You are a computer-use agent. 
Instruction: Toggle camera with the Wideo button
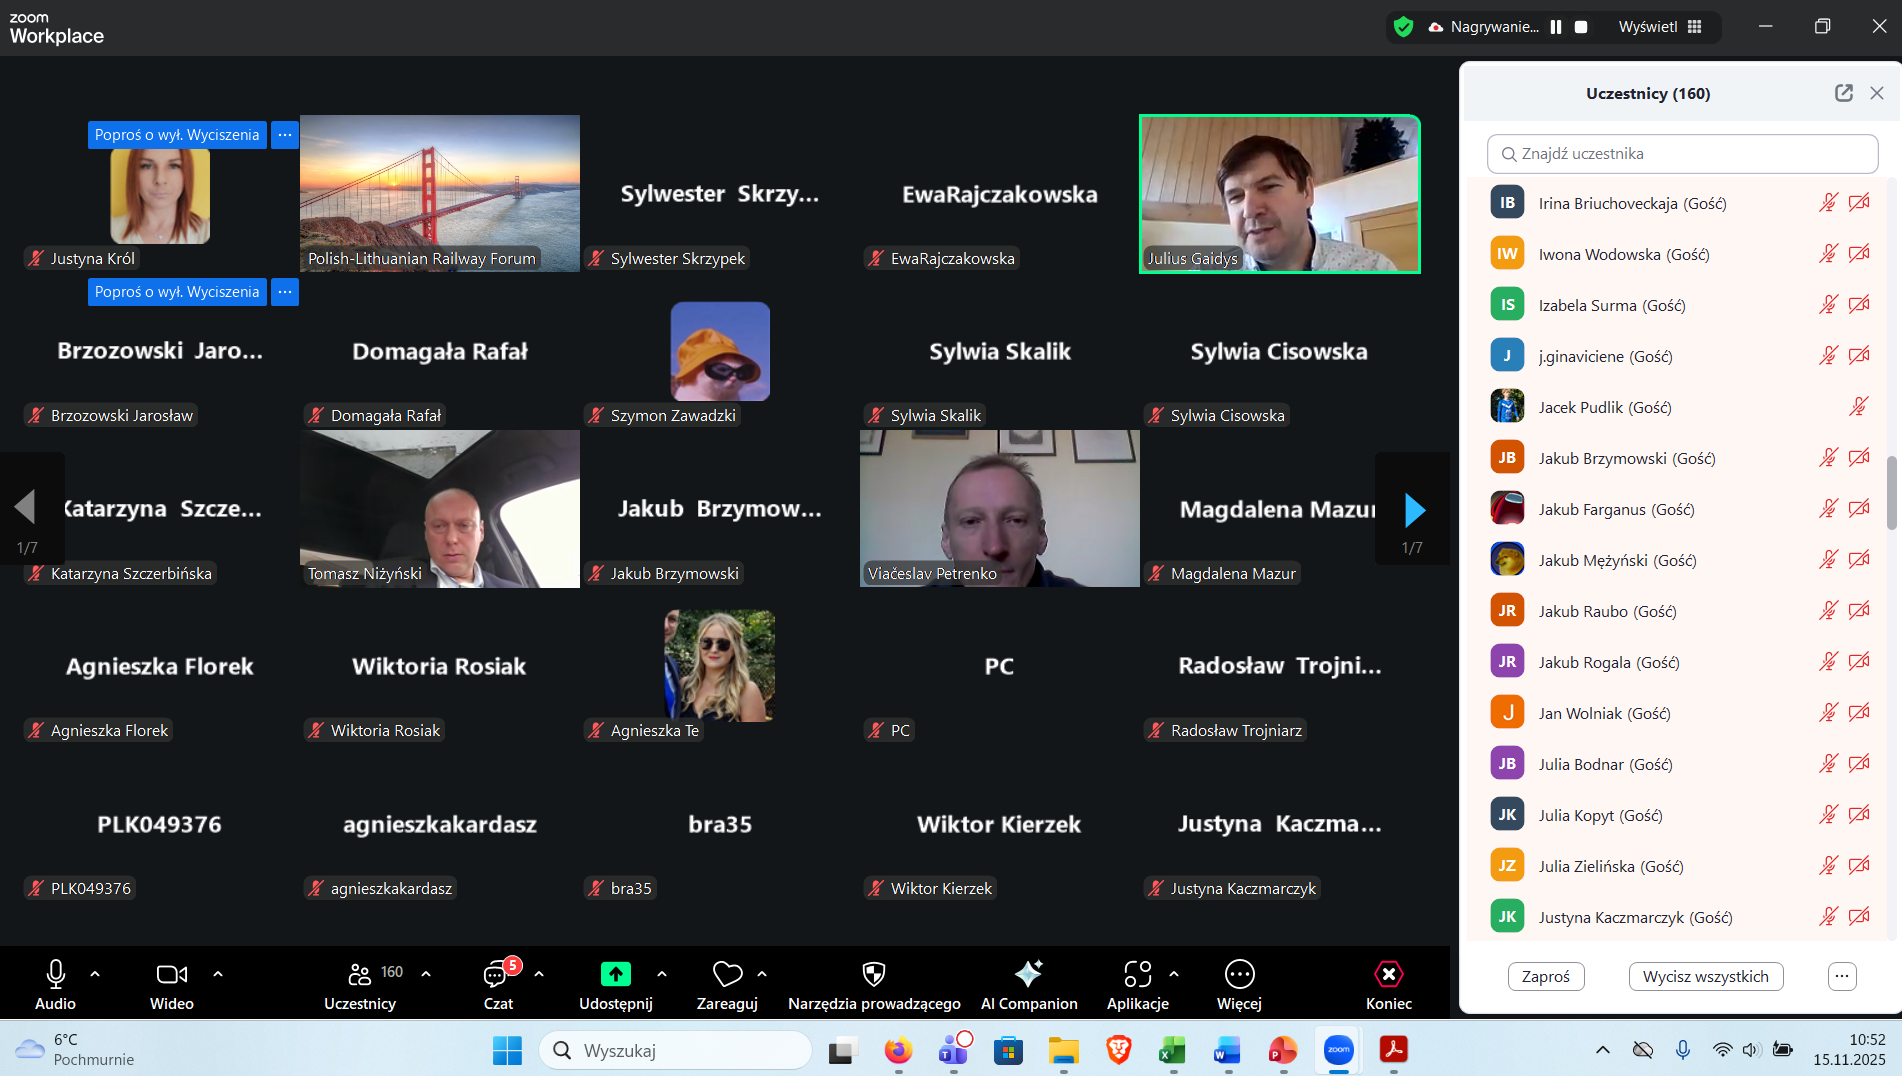tap(171, 974)
